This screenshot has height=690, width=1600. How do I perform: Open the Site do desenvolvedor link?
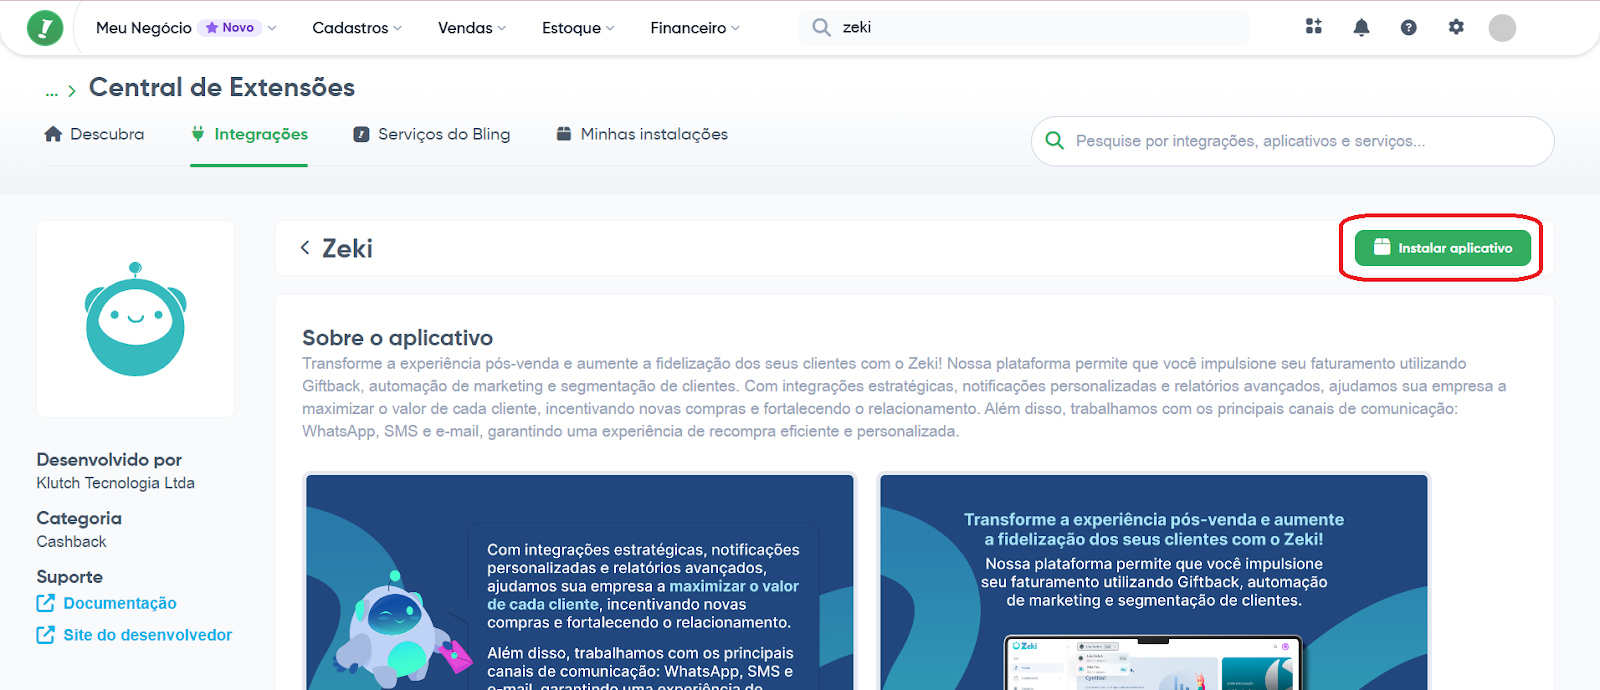(148, 635)
